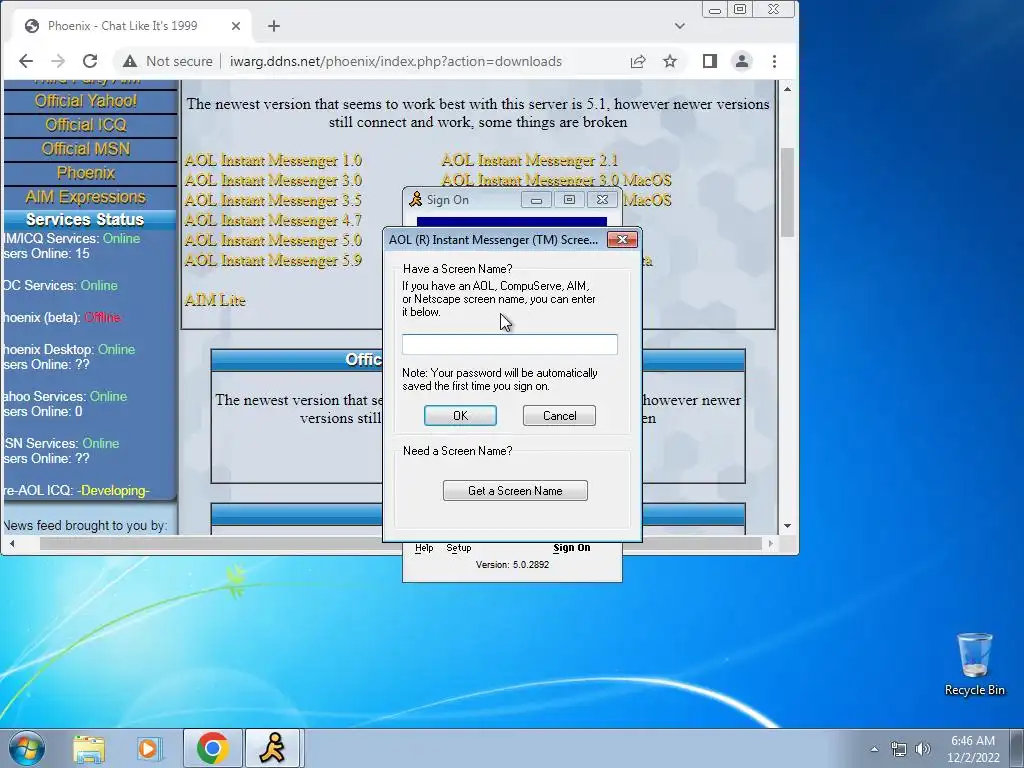
Task: Open Official ICQ in the sidebar
Action: [x=86, y=125]
